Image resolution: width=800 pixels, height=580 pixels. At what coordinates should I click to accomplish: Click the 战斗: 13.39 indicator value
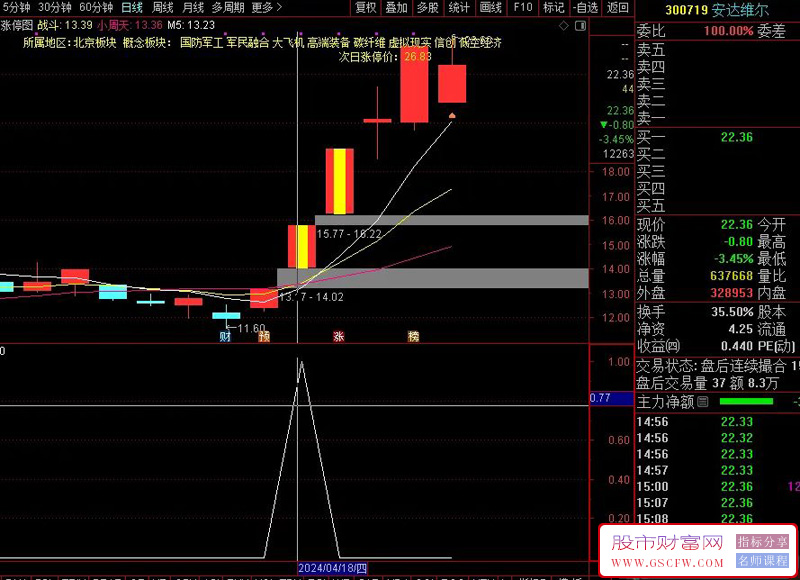point(65,25)
